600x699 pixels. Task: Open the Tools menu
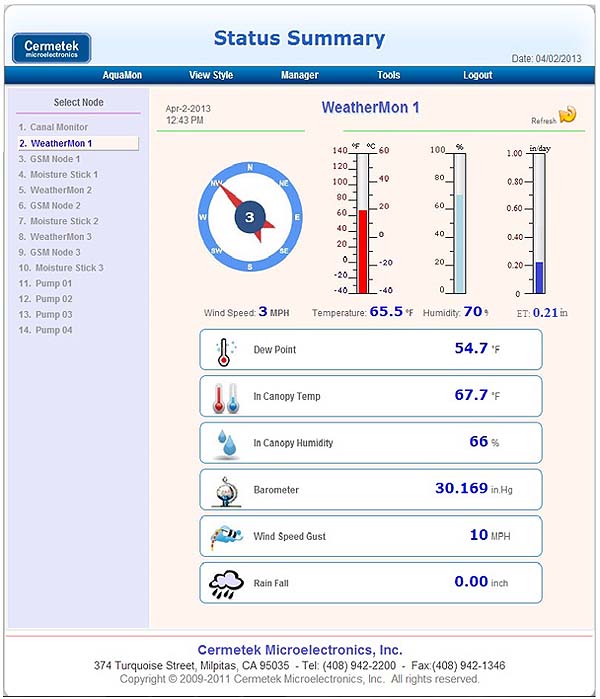(388, 75)
